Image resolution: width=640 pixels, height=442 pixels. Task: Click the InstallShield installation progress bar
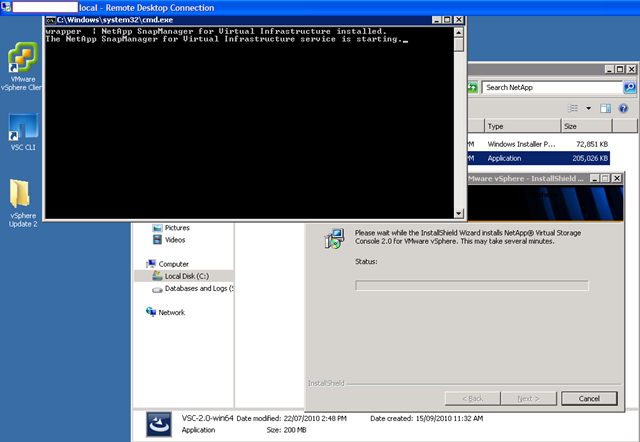pyautogui.click(x=472, y=285)
